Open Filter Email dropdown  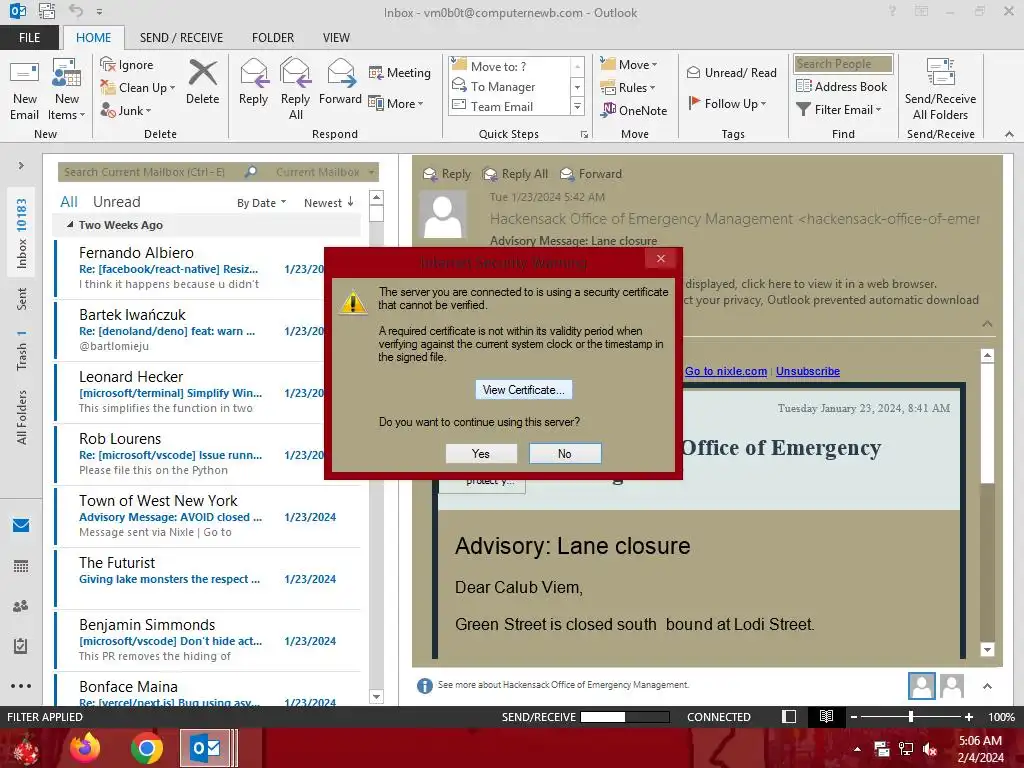839,109
